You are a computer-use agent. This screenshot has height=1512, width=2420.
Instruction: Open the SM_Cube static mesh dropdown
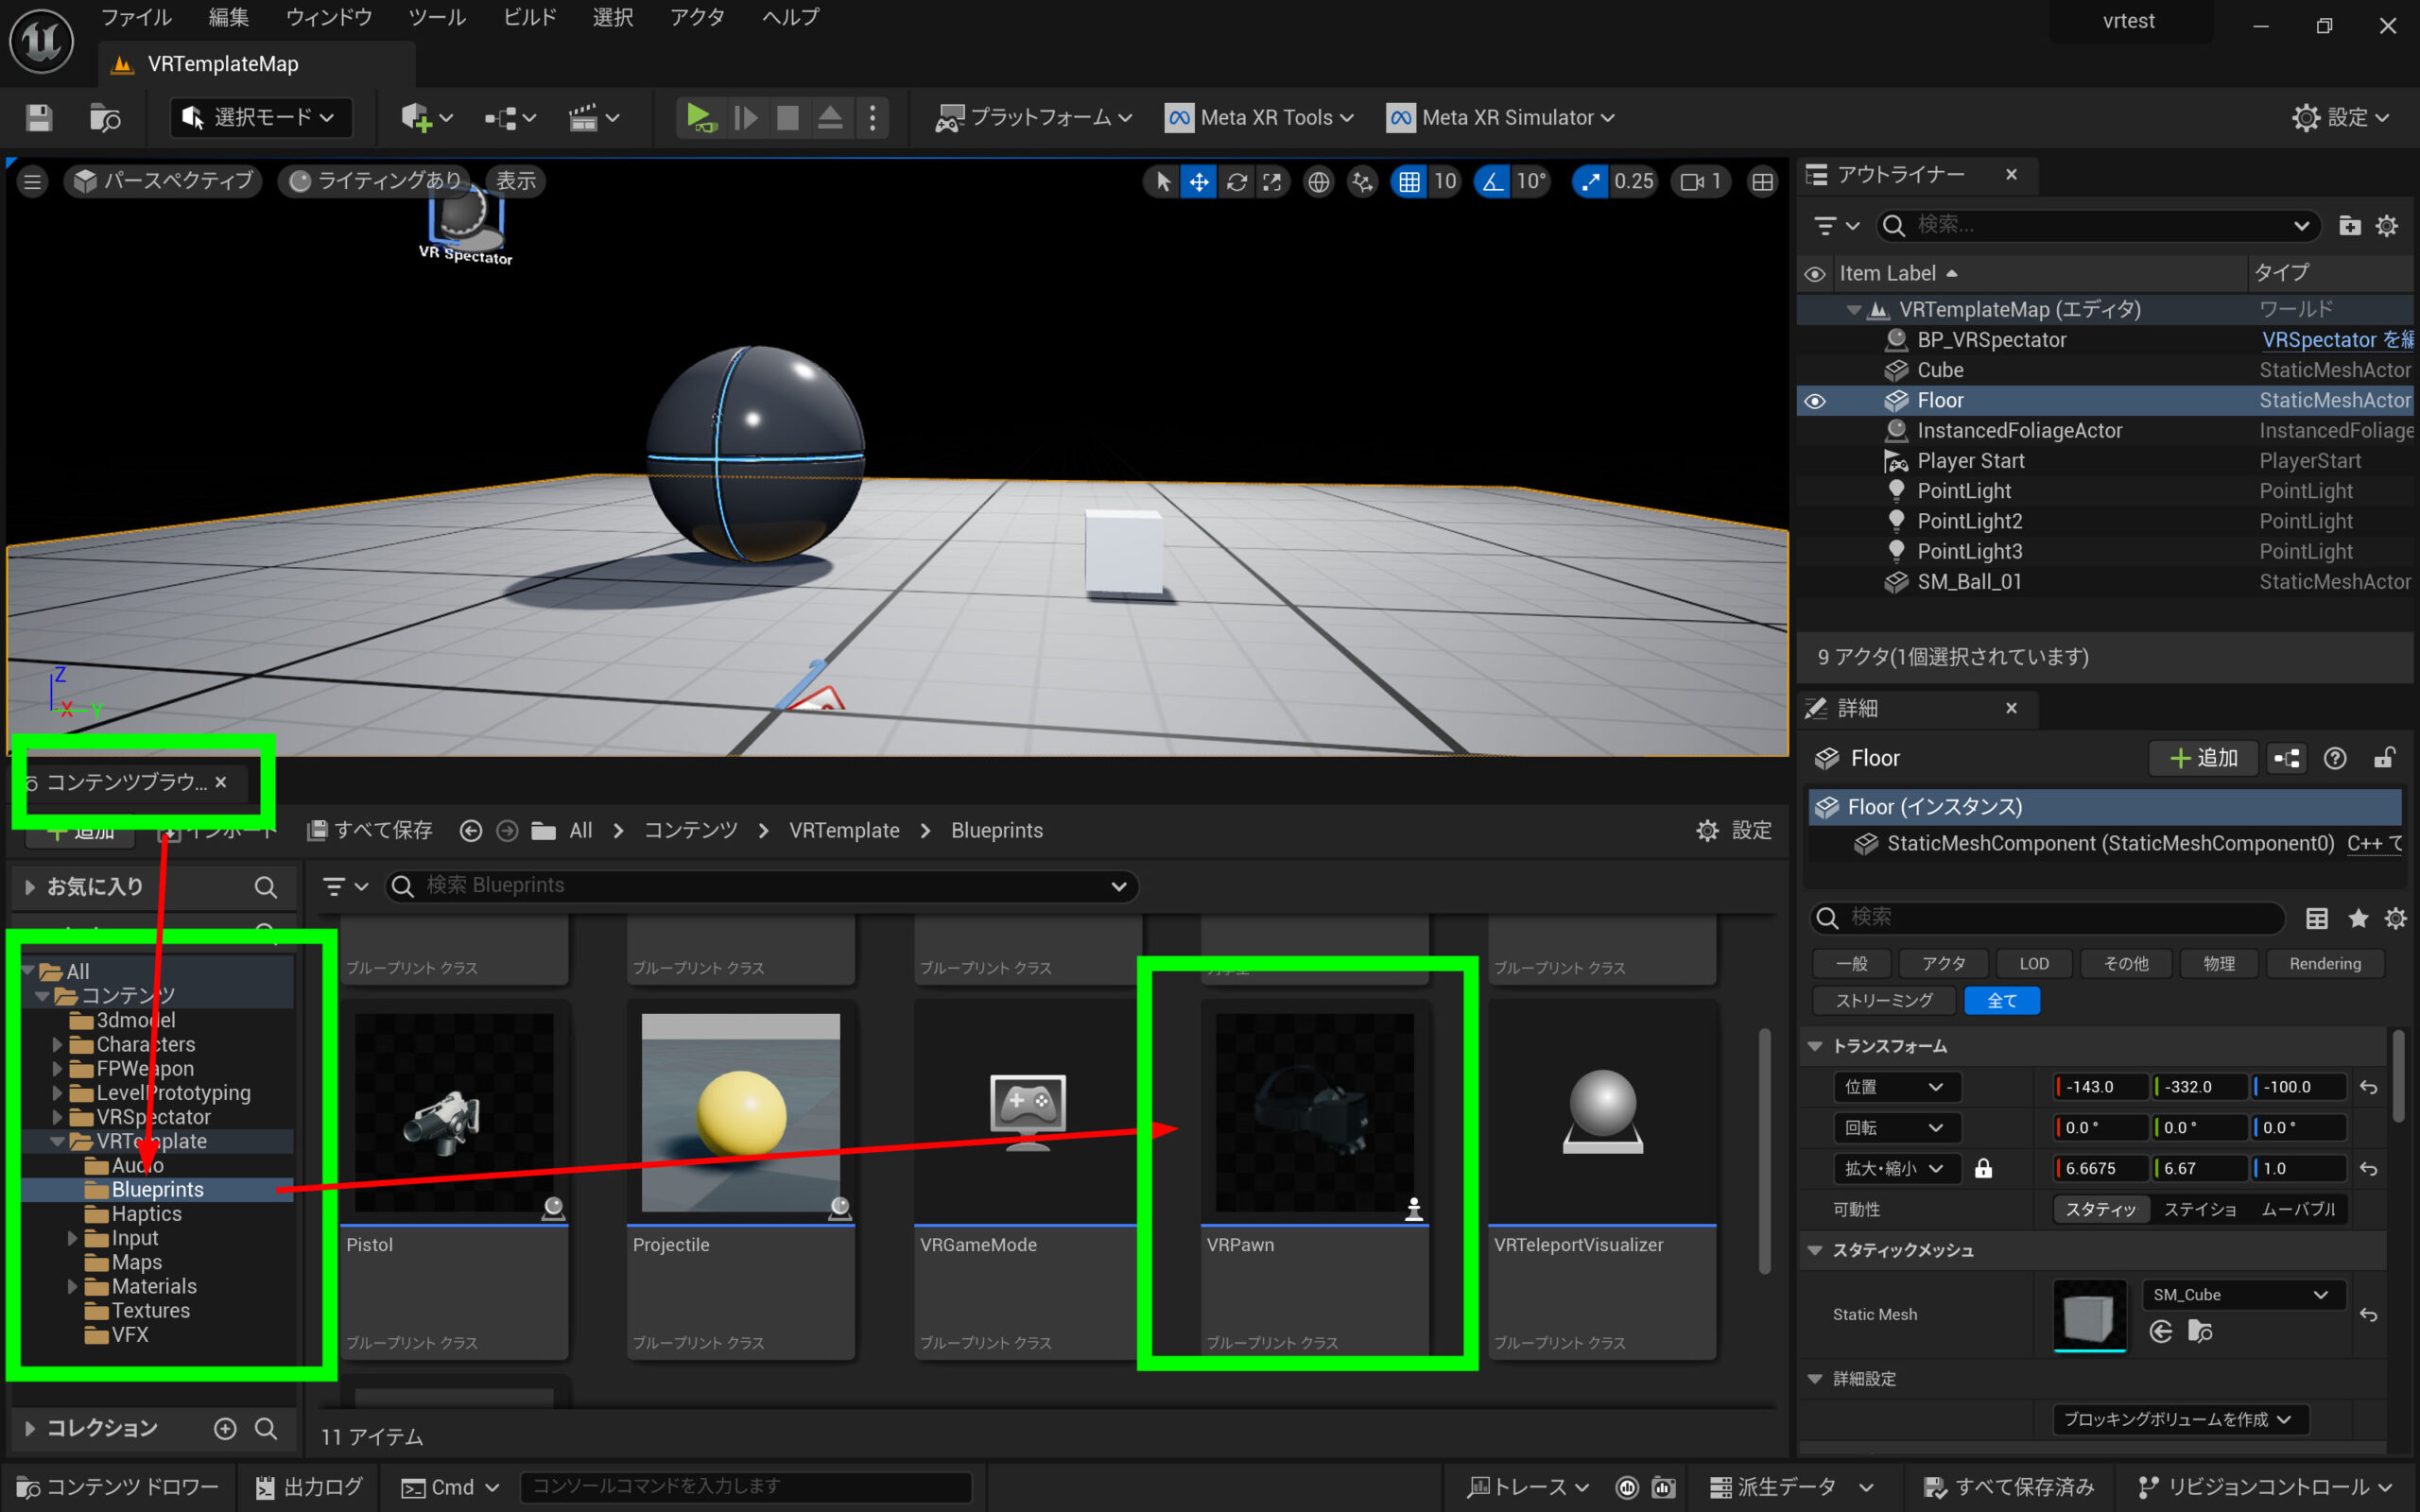coord(2240,1294)
